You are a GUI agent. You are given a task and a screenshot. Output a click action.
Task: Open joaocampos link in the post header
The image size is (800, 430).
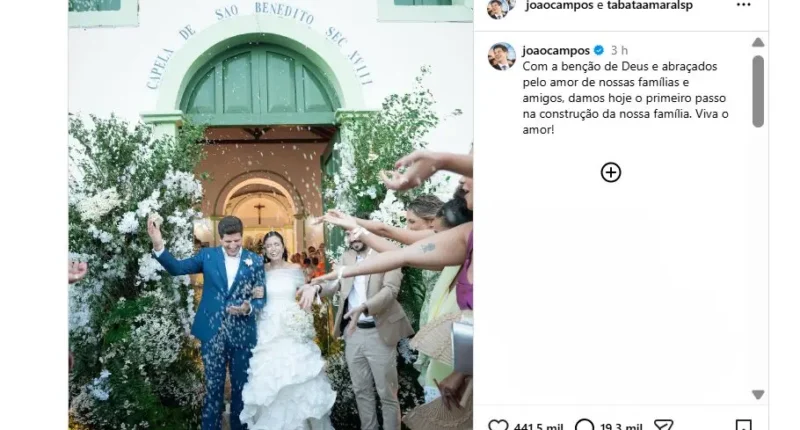(x=559, y=5)
